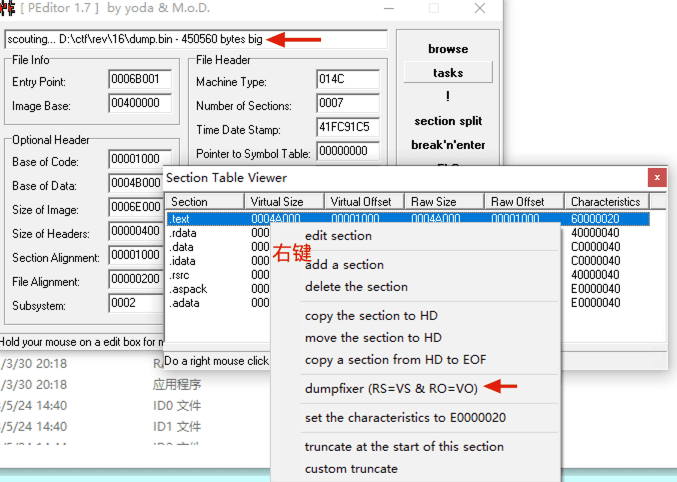
Task: Click the break'n'enter button
Action: tap(448, 145)
